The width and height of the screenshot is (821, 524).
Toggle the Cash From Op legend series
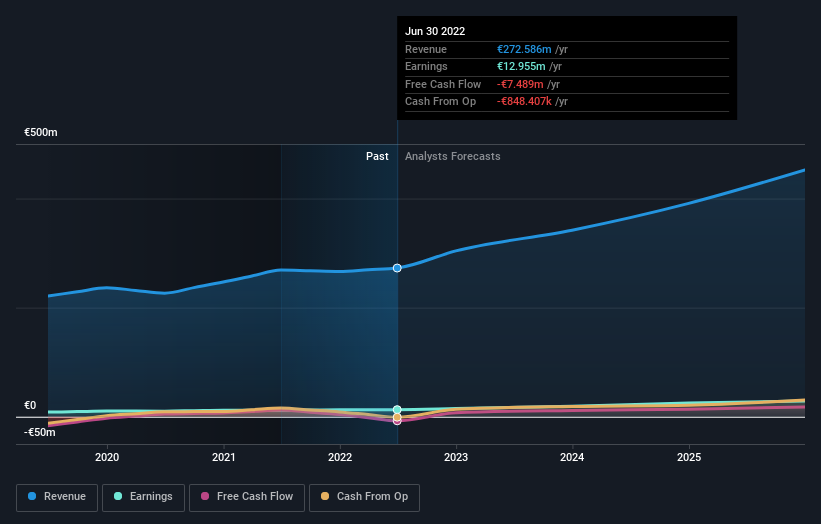click(364, 497)
